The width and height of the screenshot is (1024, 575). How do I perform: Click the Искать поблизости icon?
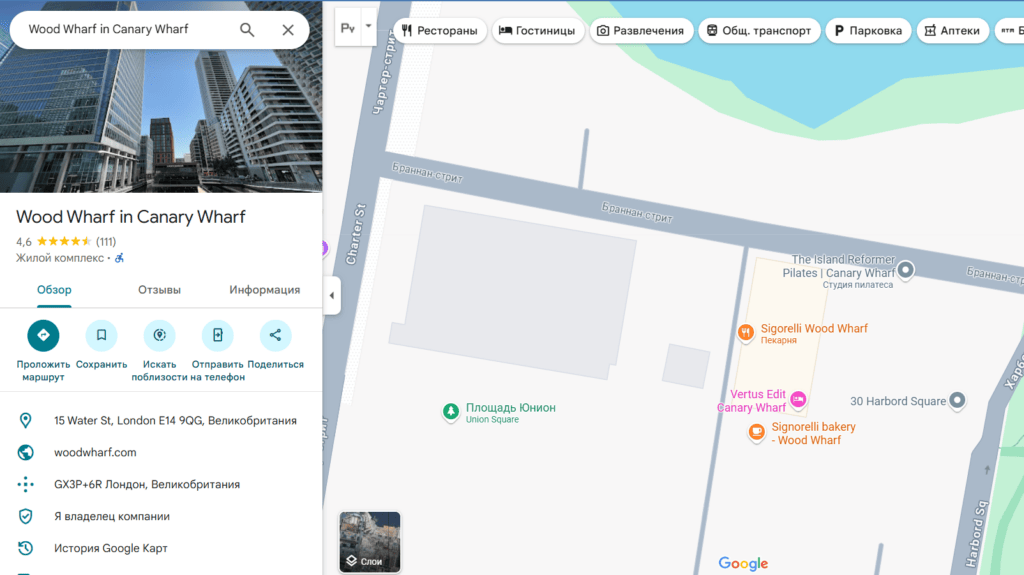(x=159, y=335)
